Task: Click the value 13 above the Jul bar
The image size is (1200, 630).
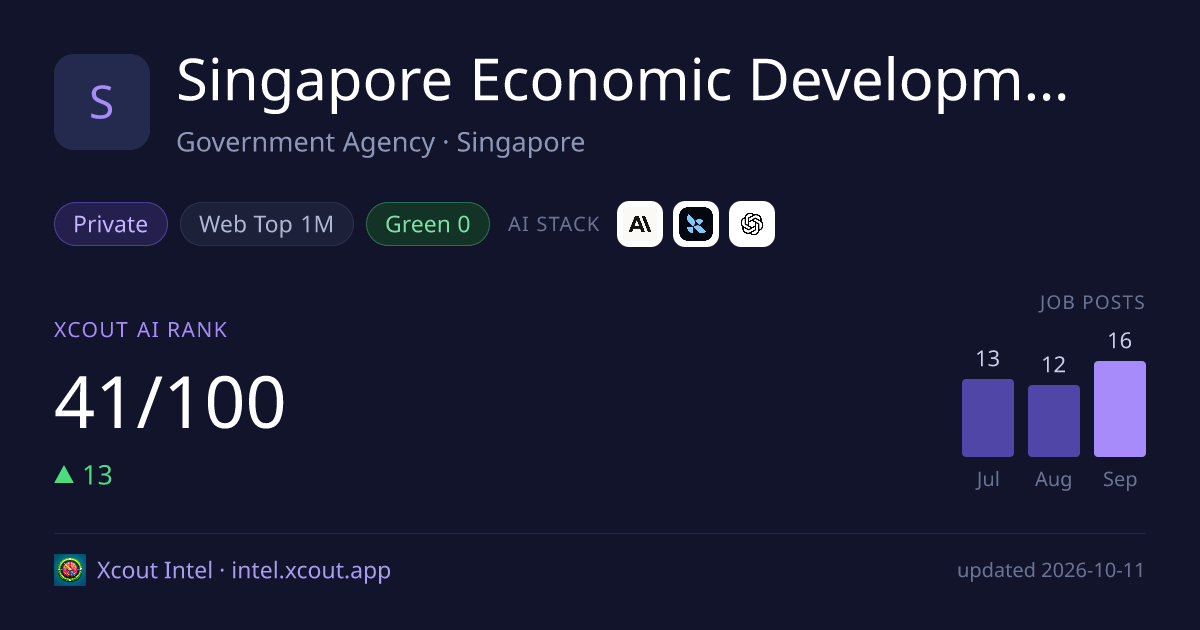Action: coord(988,359)
